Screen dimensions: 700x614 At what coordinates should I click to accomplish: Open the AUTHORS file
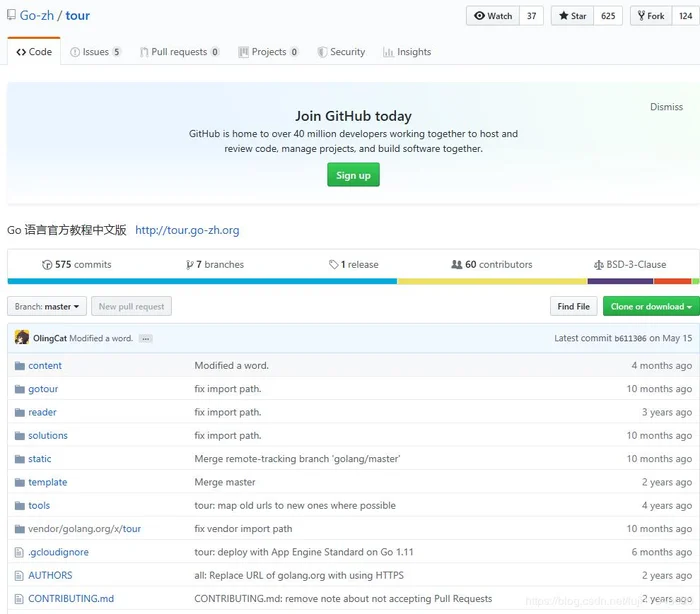click(x=50, y=575)
